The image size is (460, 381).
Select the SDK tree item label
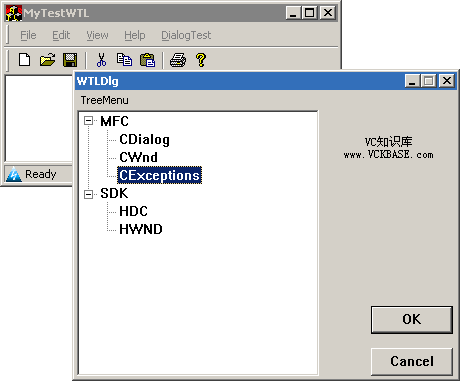114,193
